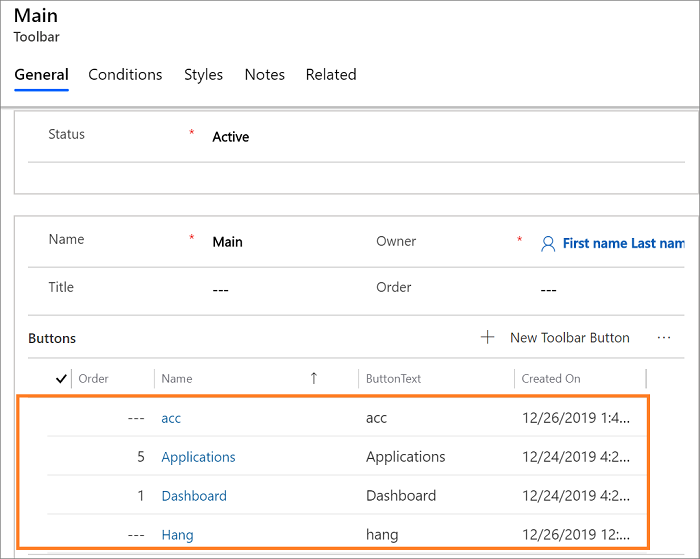The height and width of the screenshot is (559, 700).
Task: Click the Active status value
Action: [231, 137]
